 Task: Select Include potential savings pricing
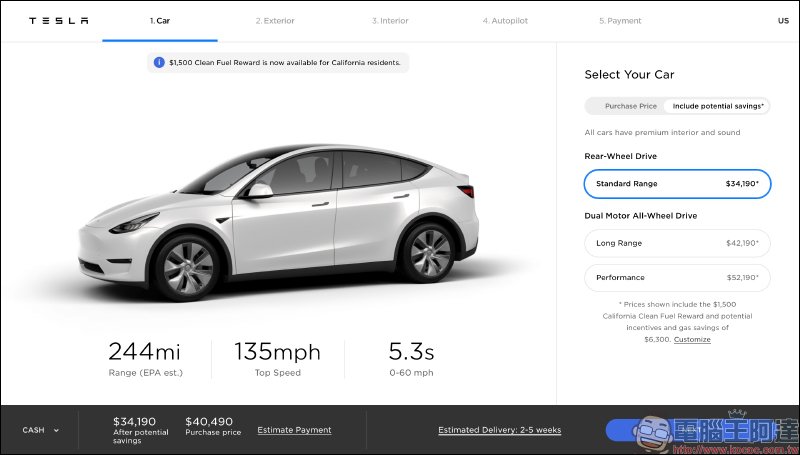(718, 106)
